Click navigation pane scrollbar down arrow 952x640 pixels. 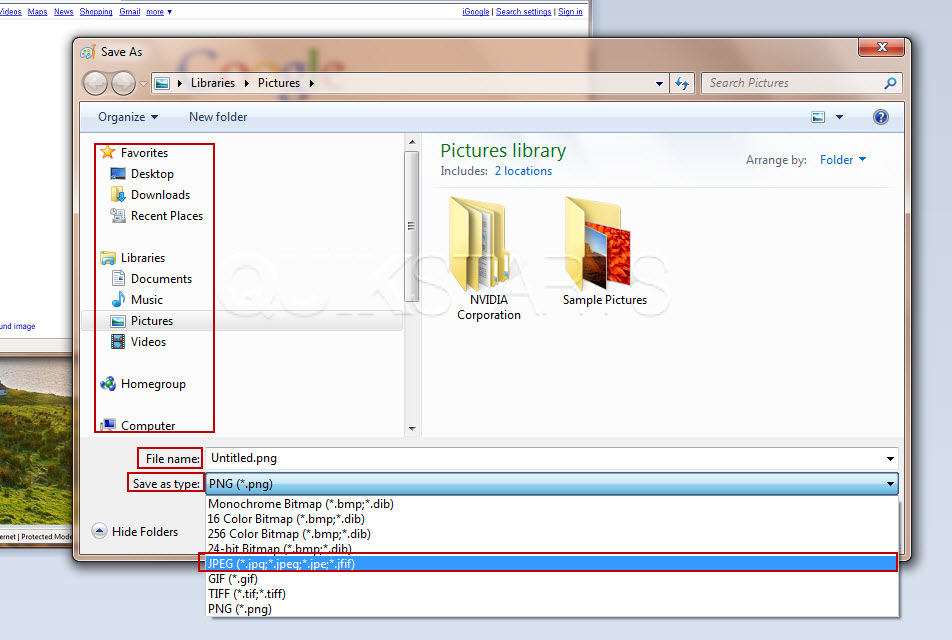(x=412, y=428)
